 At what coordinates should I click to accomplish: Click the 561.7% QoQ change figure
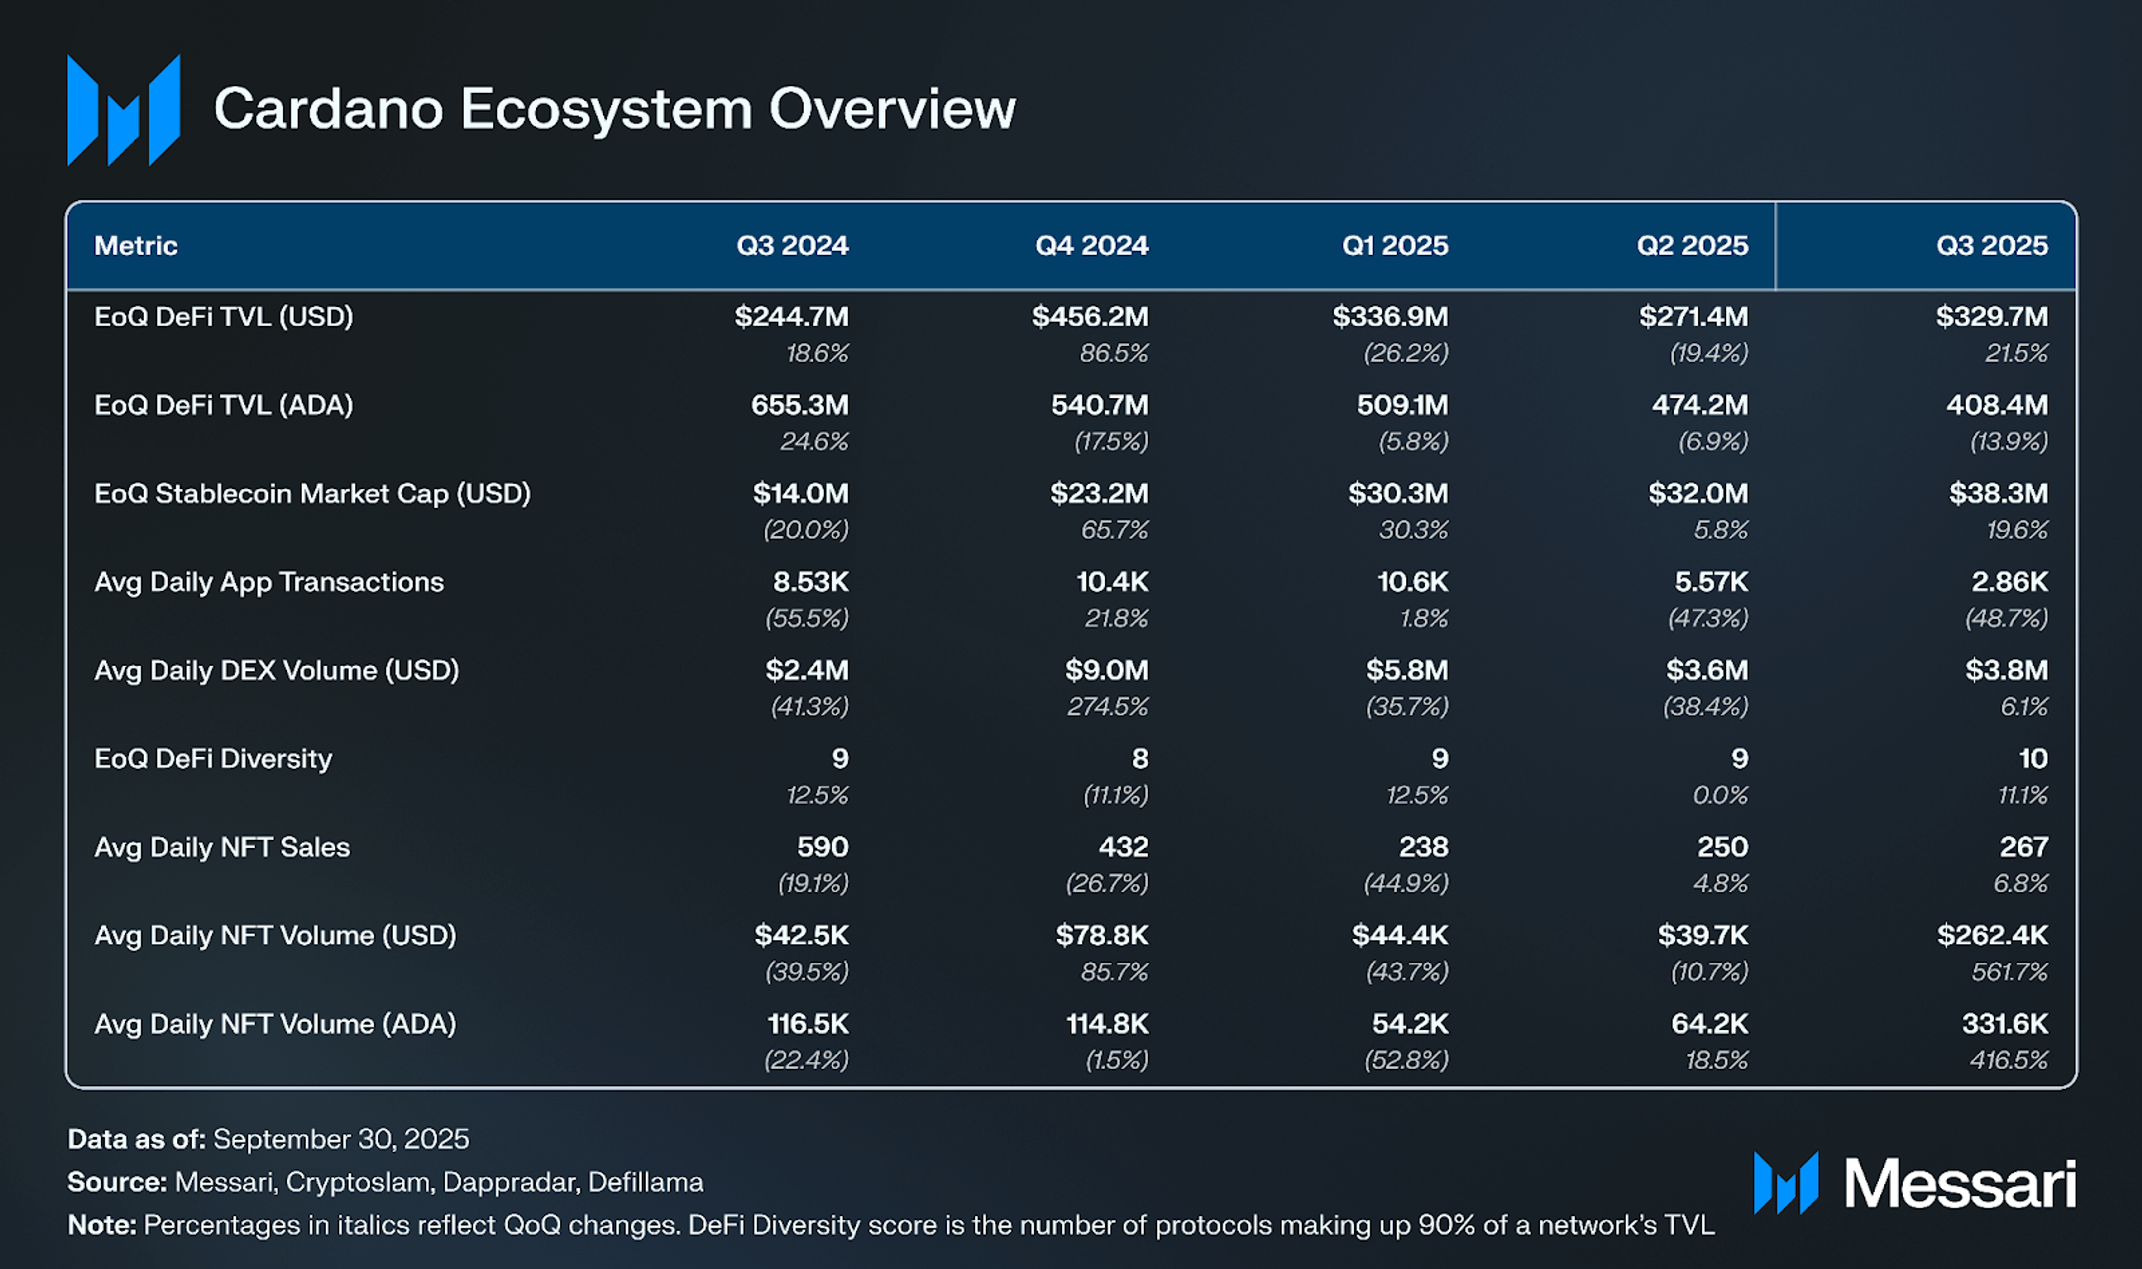point(2009,972)
